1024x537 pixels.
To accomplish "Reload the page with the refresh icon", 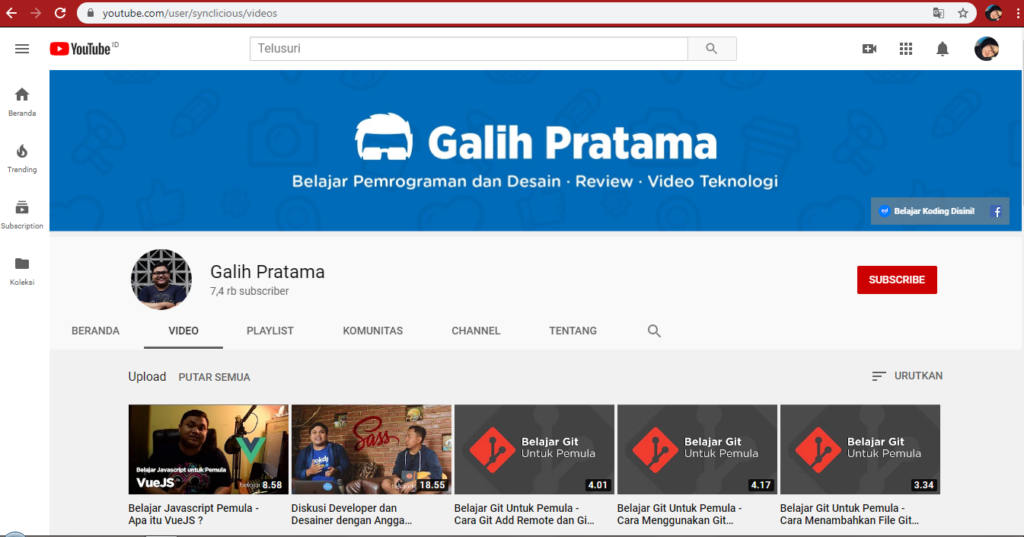I will pyautogui.click(x=60, y=13).
